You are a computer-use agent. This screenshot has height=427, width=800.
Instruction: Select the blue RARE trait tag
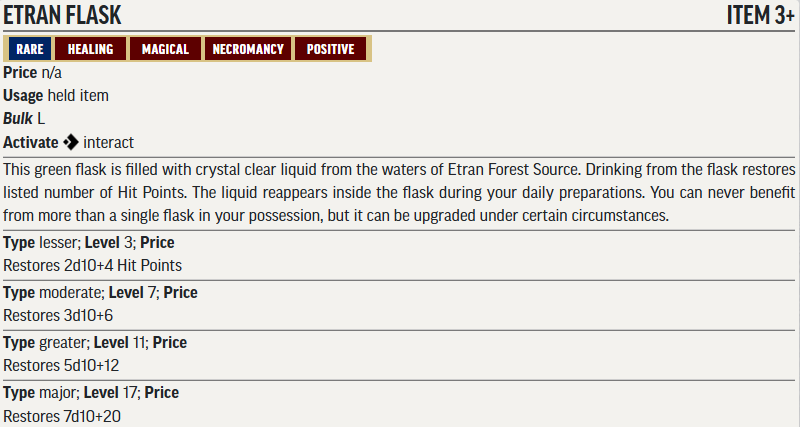click(29, 49)
